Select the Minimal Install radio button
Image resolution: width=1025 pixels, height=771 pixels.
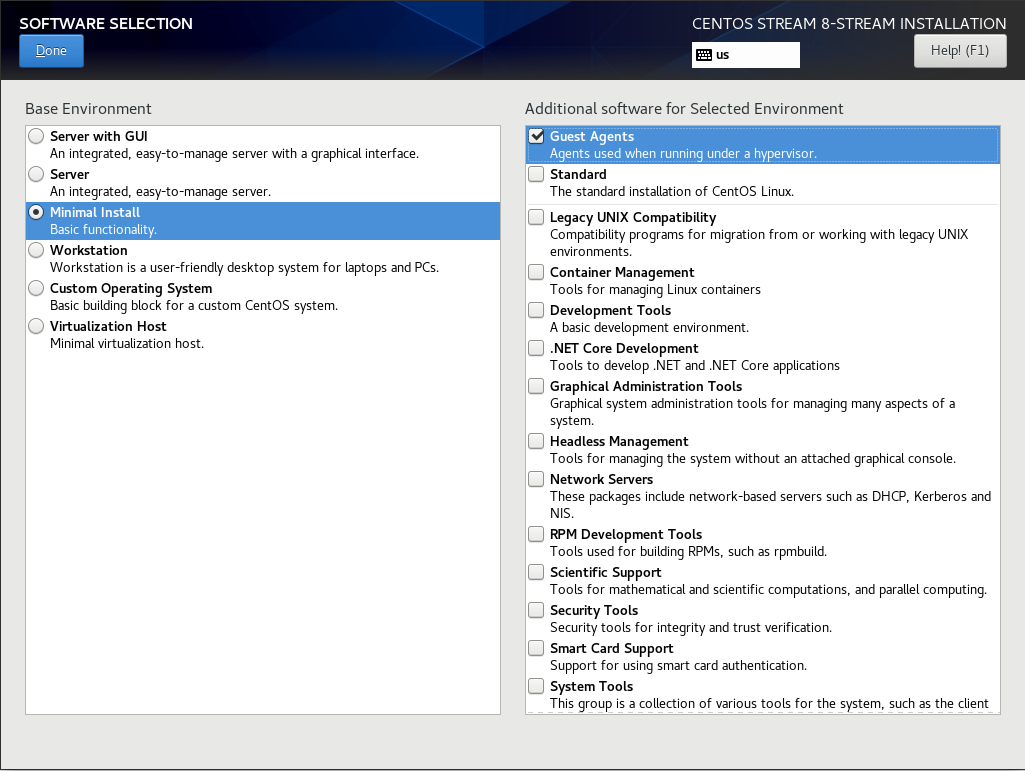[x=36, y=212]
